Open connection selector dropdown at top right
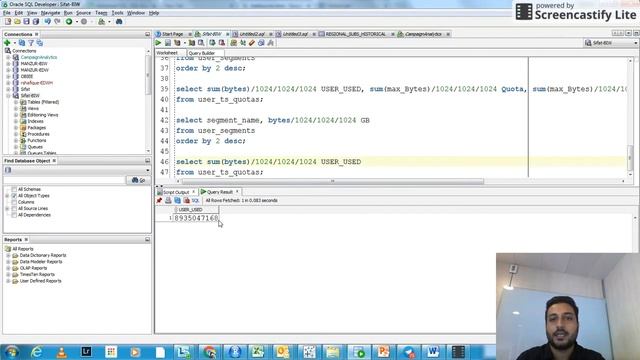The width and height of the screenshot is (640, 360). (635, 43)
